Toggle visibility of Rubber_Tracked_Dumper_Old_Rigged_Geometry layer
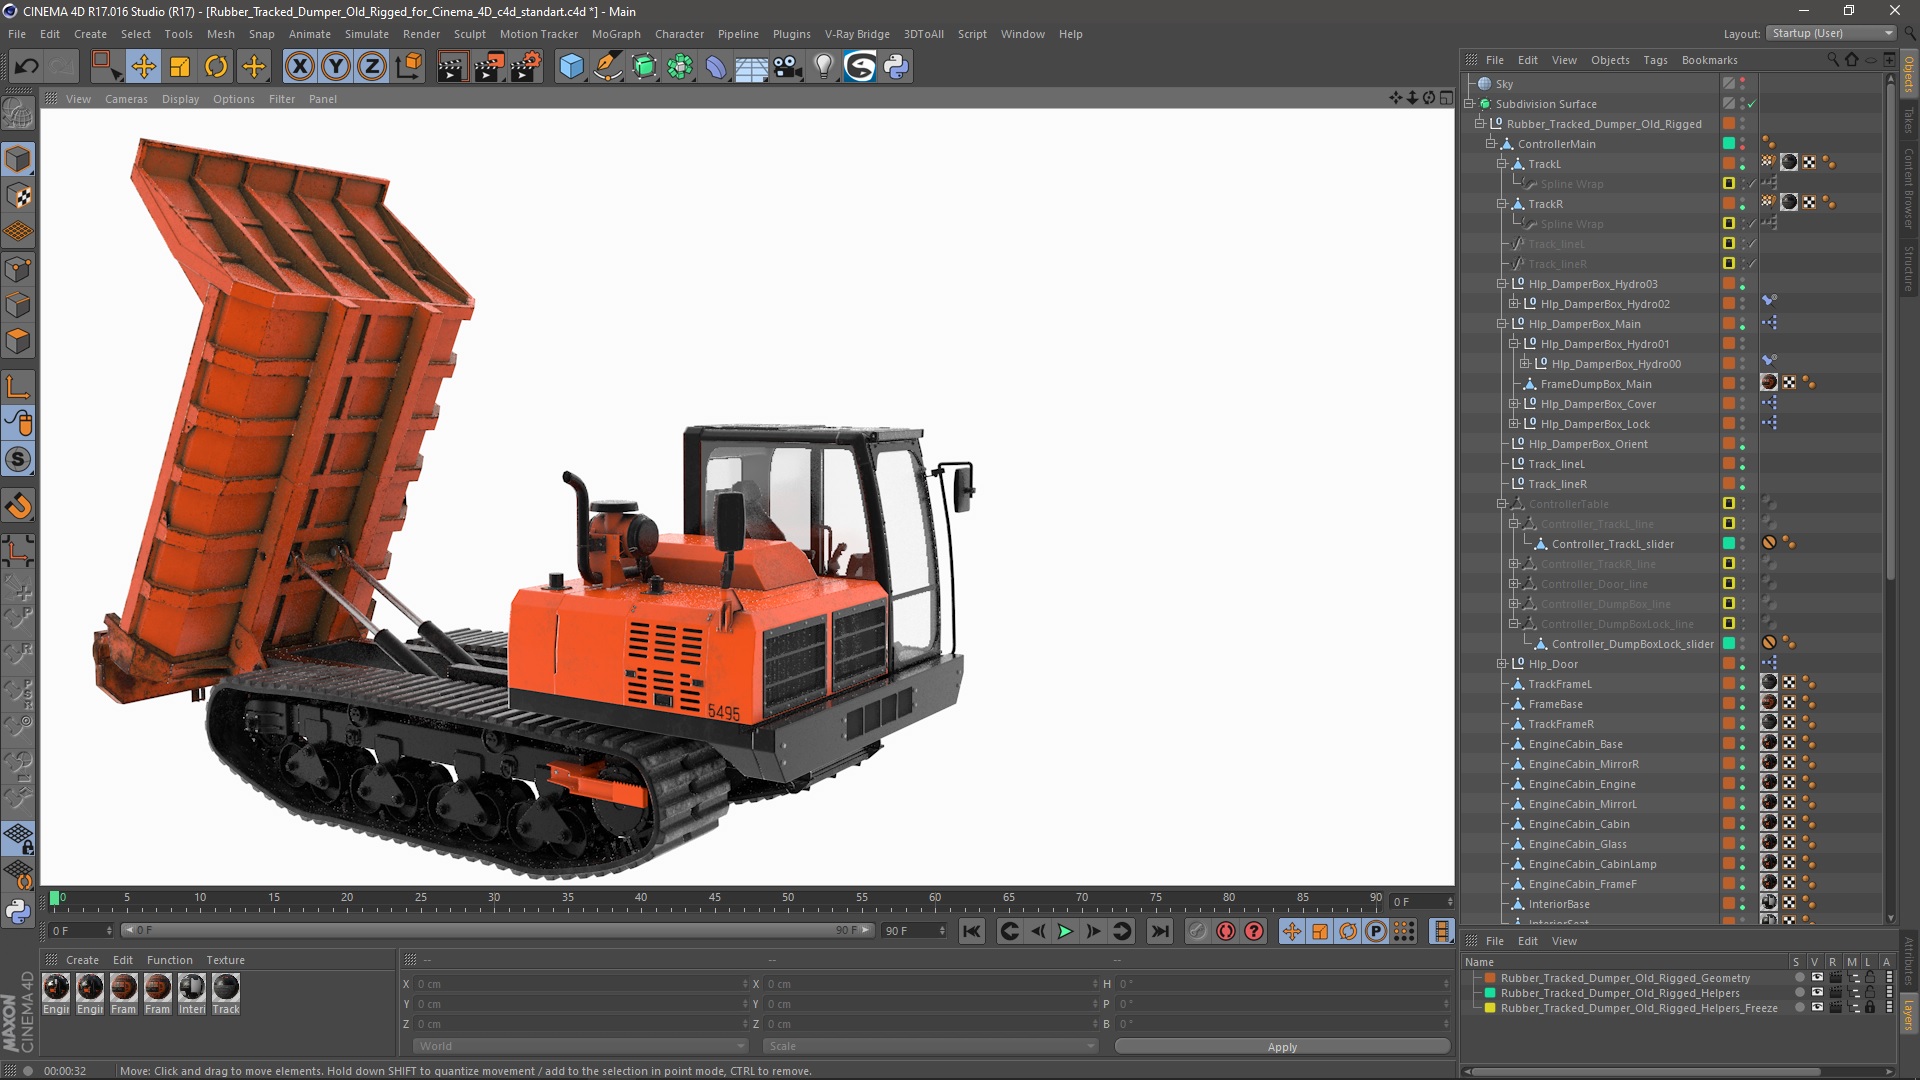The image size is (1920, 1080). (1817, 978)
